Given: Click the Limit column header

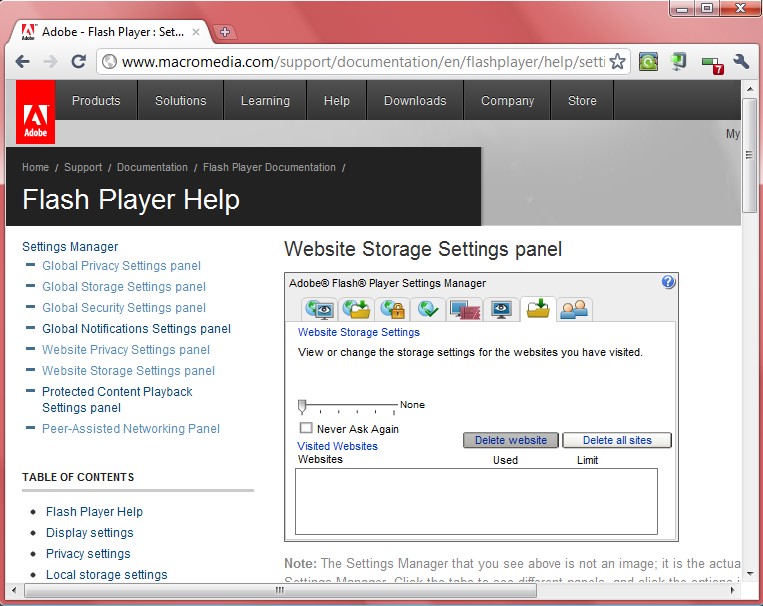Looking at the screenshot, I should (x=587, y=460).
